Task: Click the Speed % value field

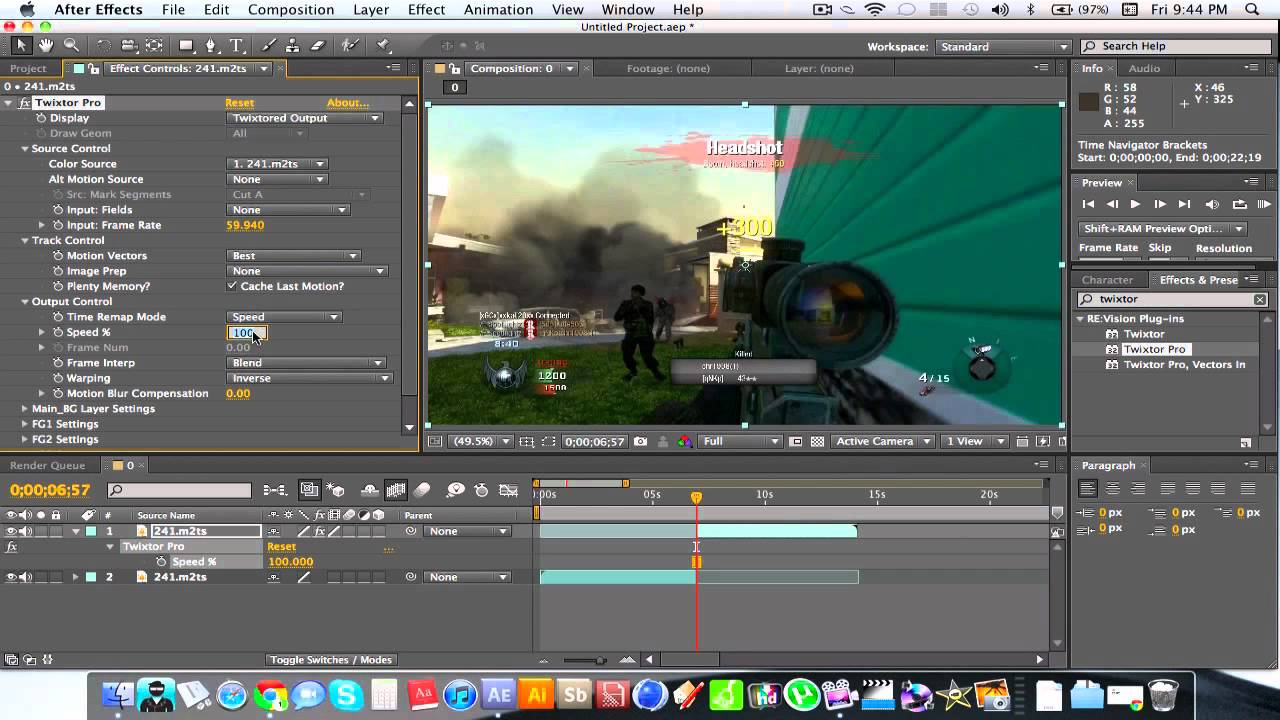Action: (246, 333)
